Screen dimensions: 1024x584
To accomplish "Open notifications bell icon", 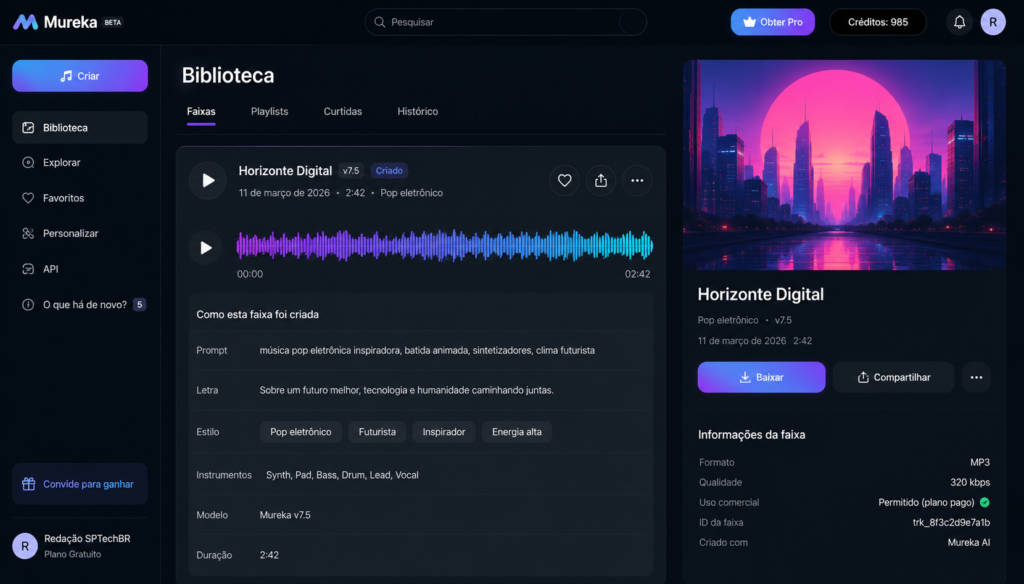I will coord(959,22).
